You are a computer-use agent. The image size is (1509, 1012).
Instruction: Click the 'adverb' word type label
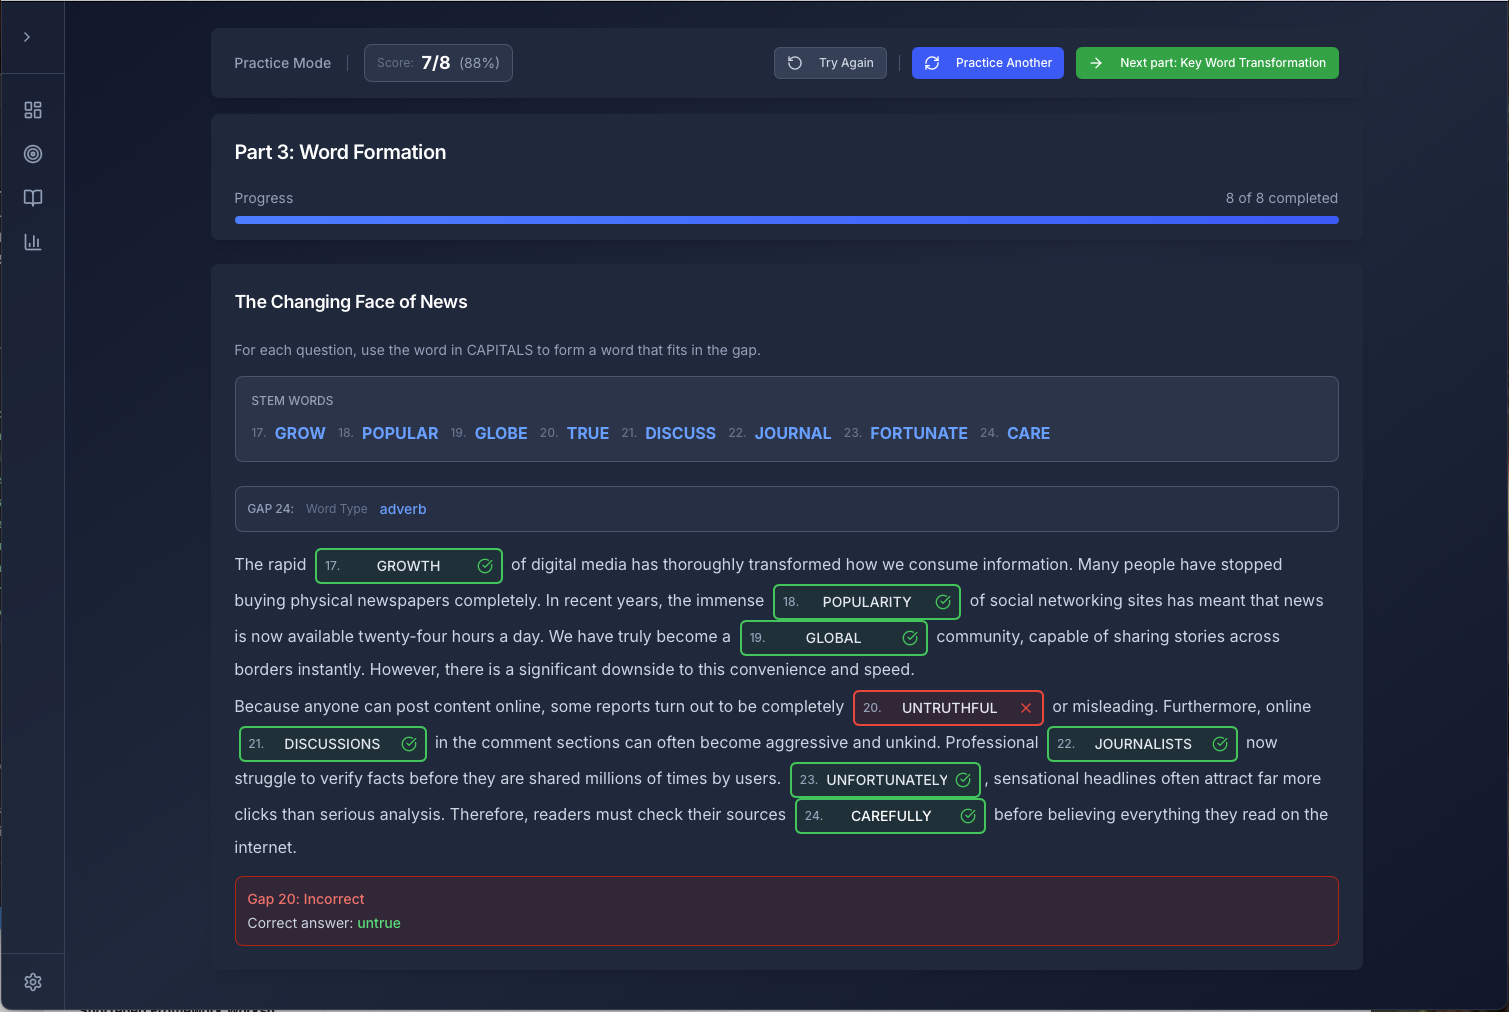coord(403,509)
